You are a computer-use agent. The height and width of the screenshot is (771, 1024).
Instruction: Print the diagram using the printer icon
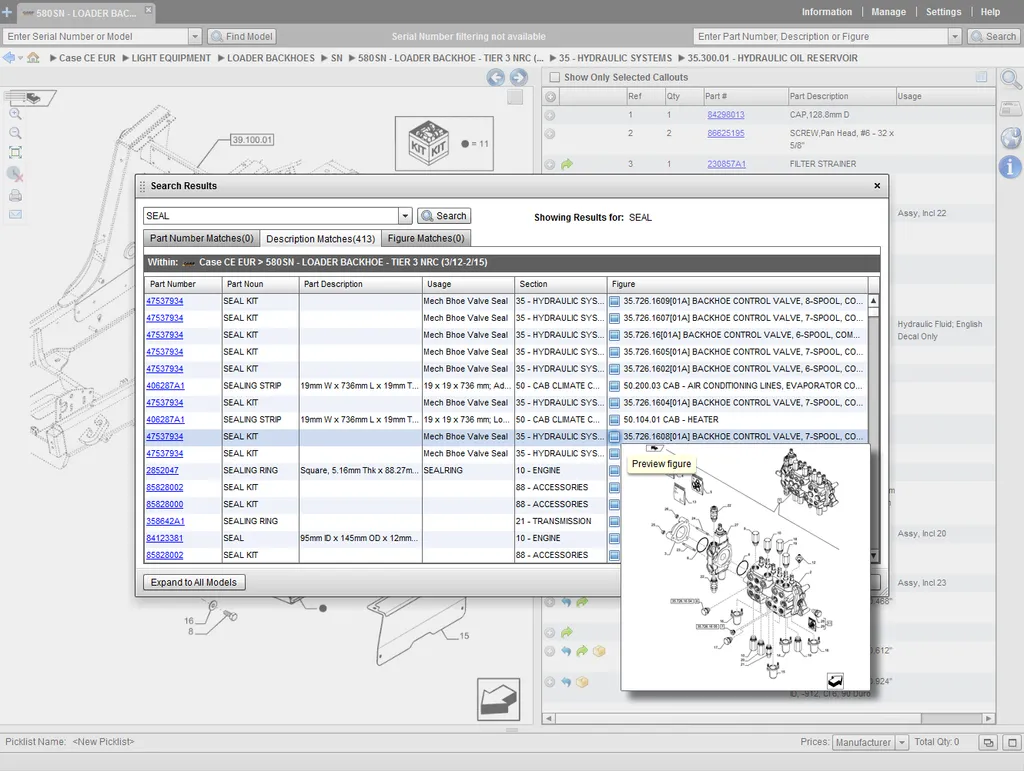15,195
